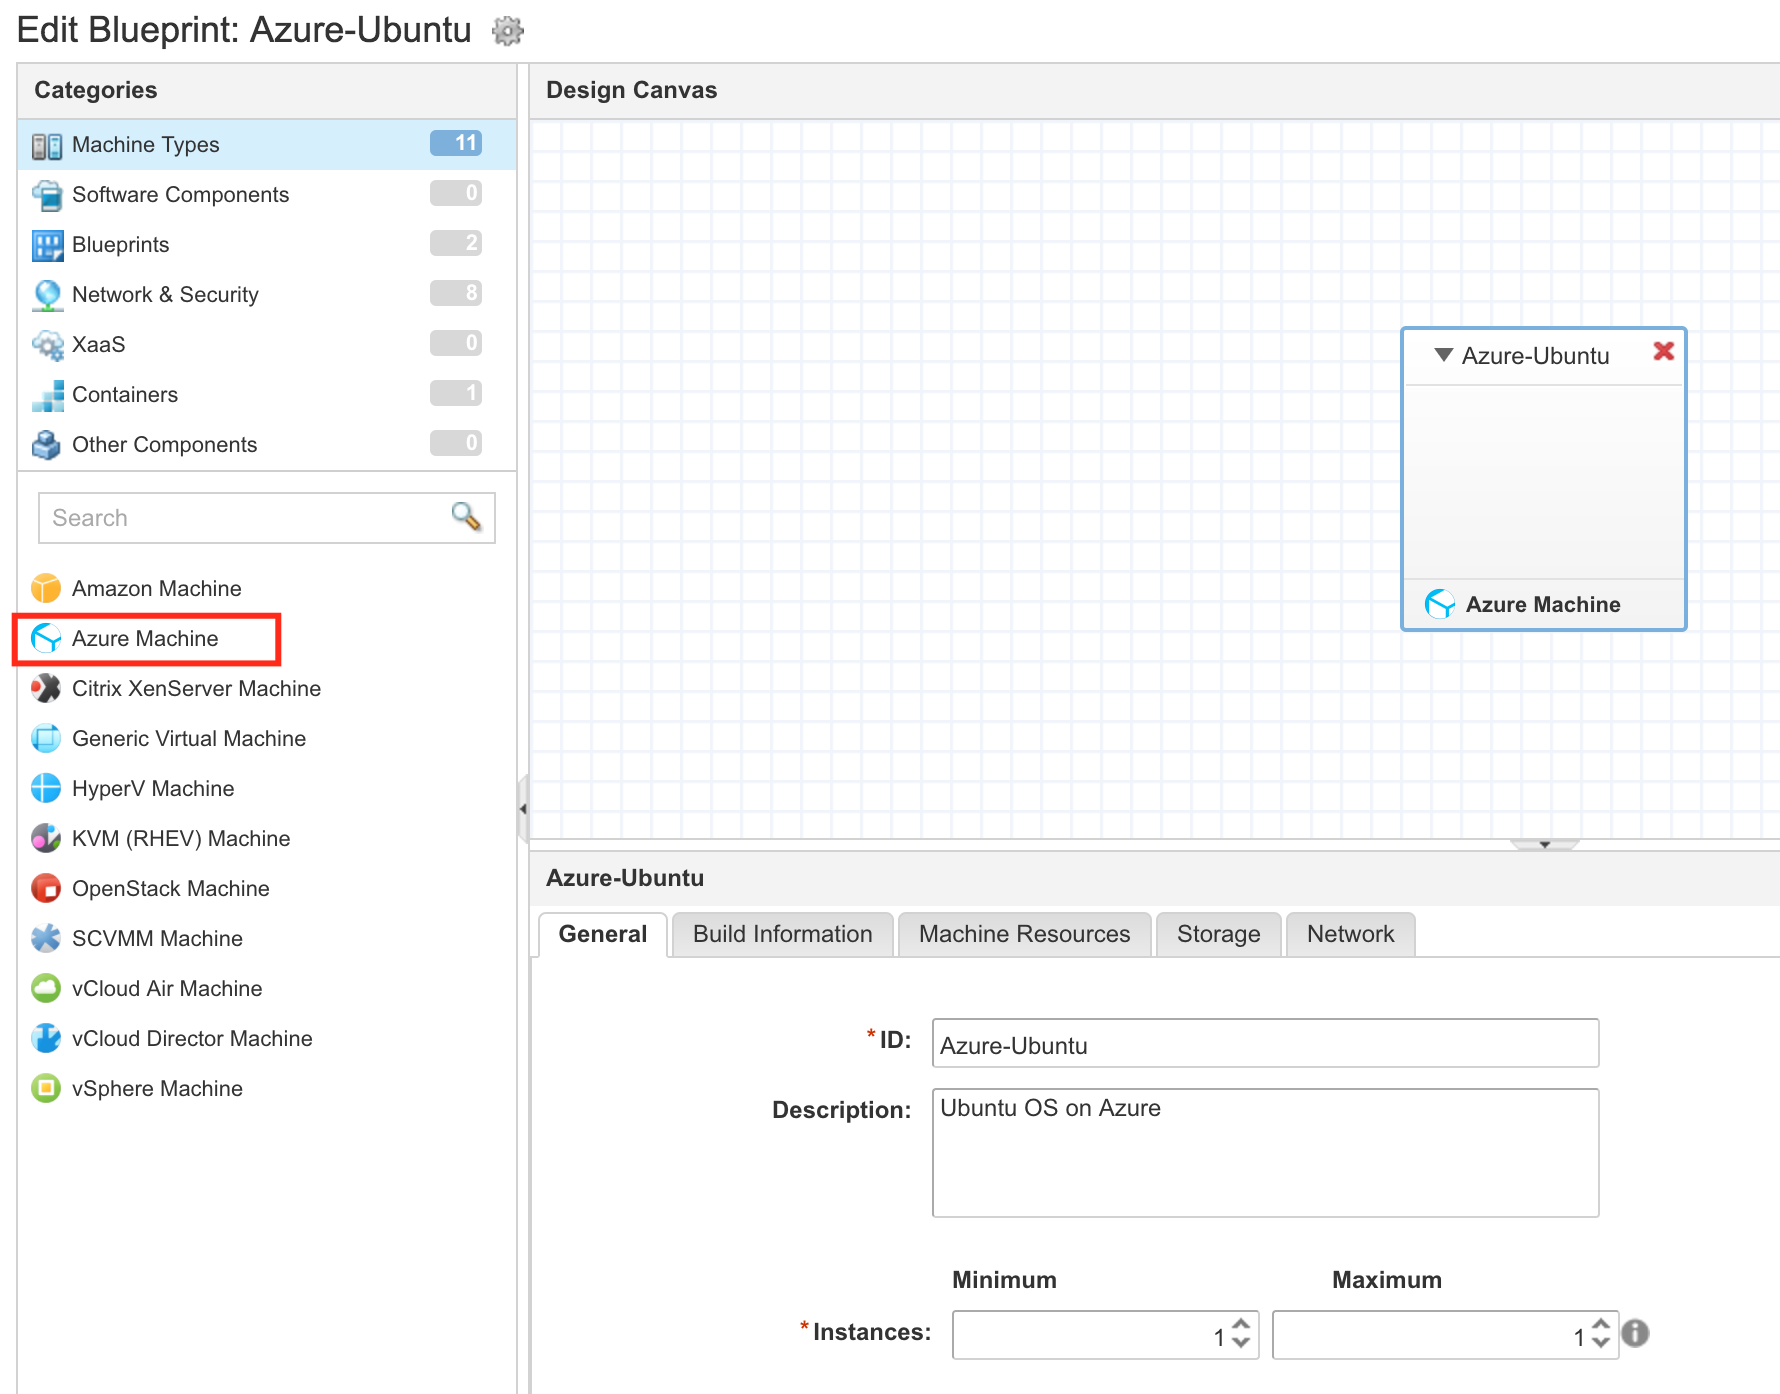Collapse the design canvas bottom splitter arrow

(1544, 845)
